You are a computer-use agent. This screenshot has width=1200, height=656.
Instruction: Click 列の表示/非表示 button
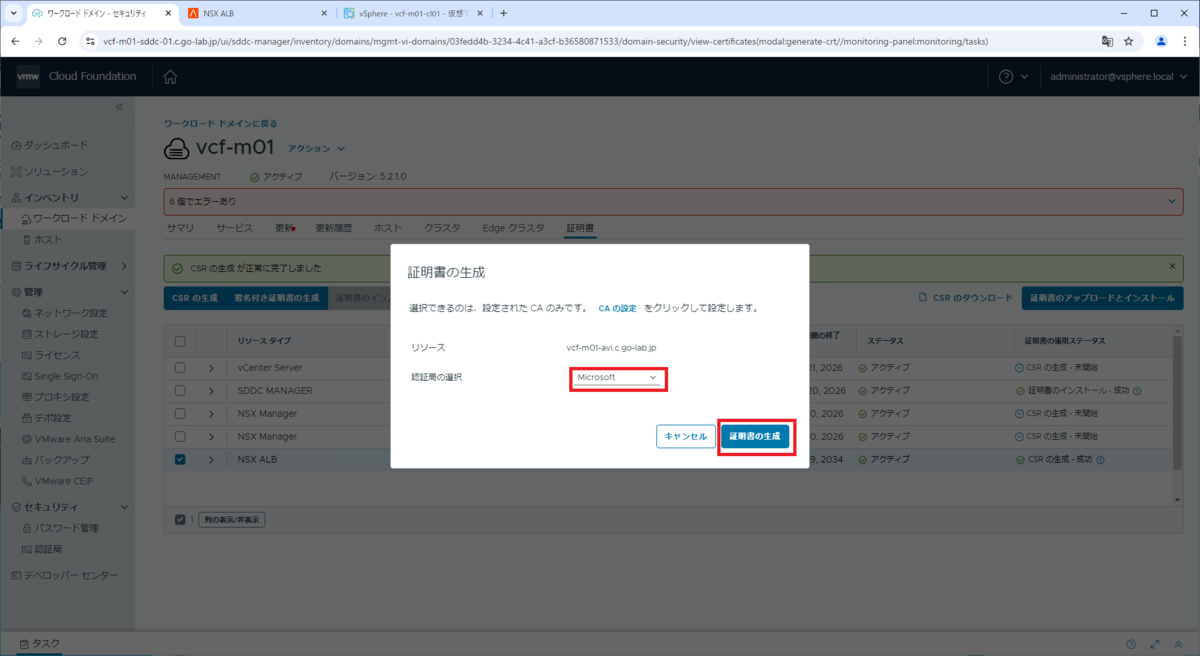point(232,520)
